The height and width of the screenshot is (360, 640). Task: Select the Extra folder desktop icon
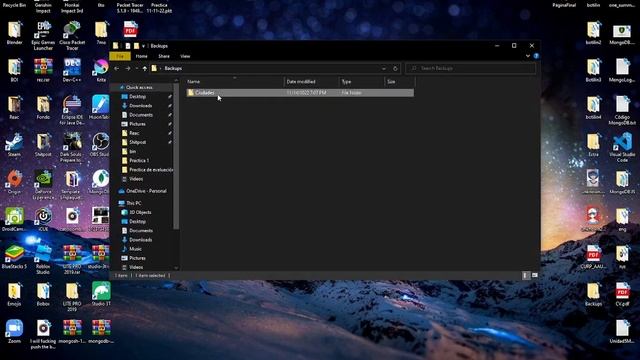pos(593,145)
